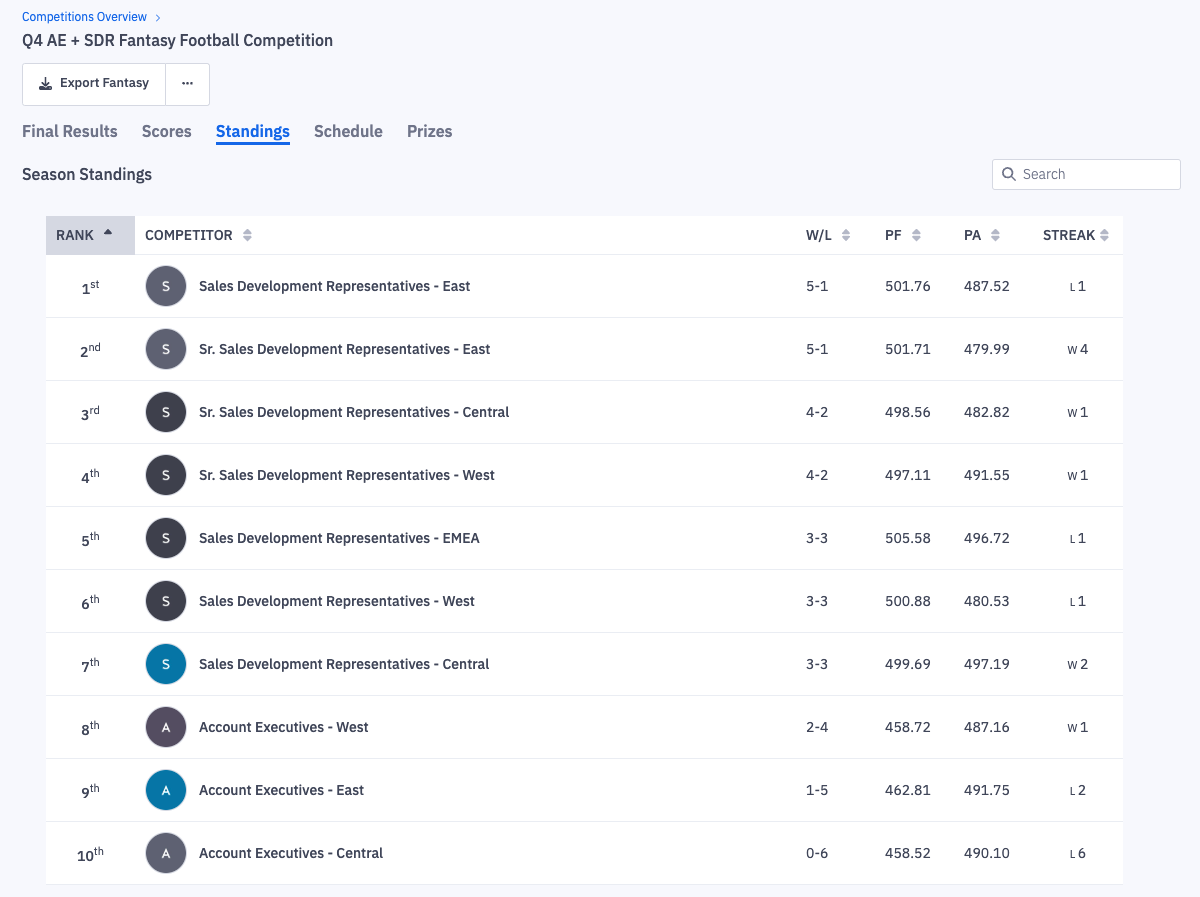Viewport: 1200px width, 897px height.
Task: Sort by PA points-against column
Action: (982, 235)
